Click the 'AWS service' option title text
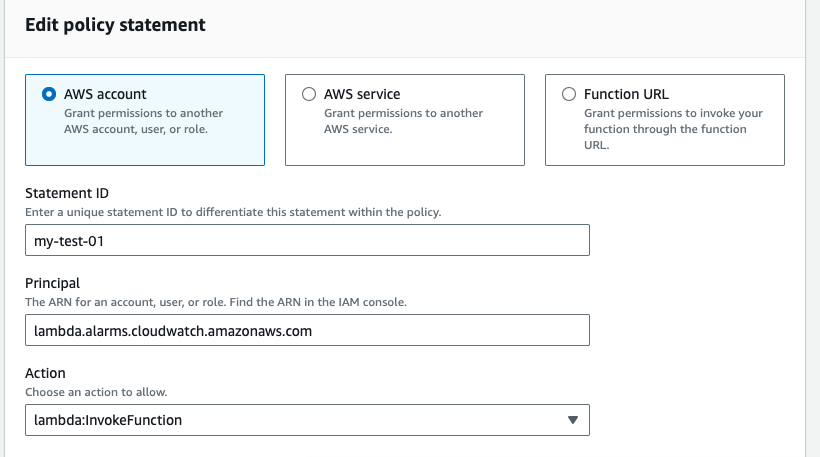 coord(362,94)
